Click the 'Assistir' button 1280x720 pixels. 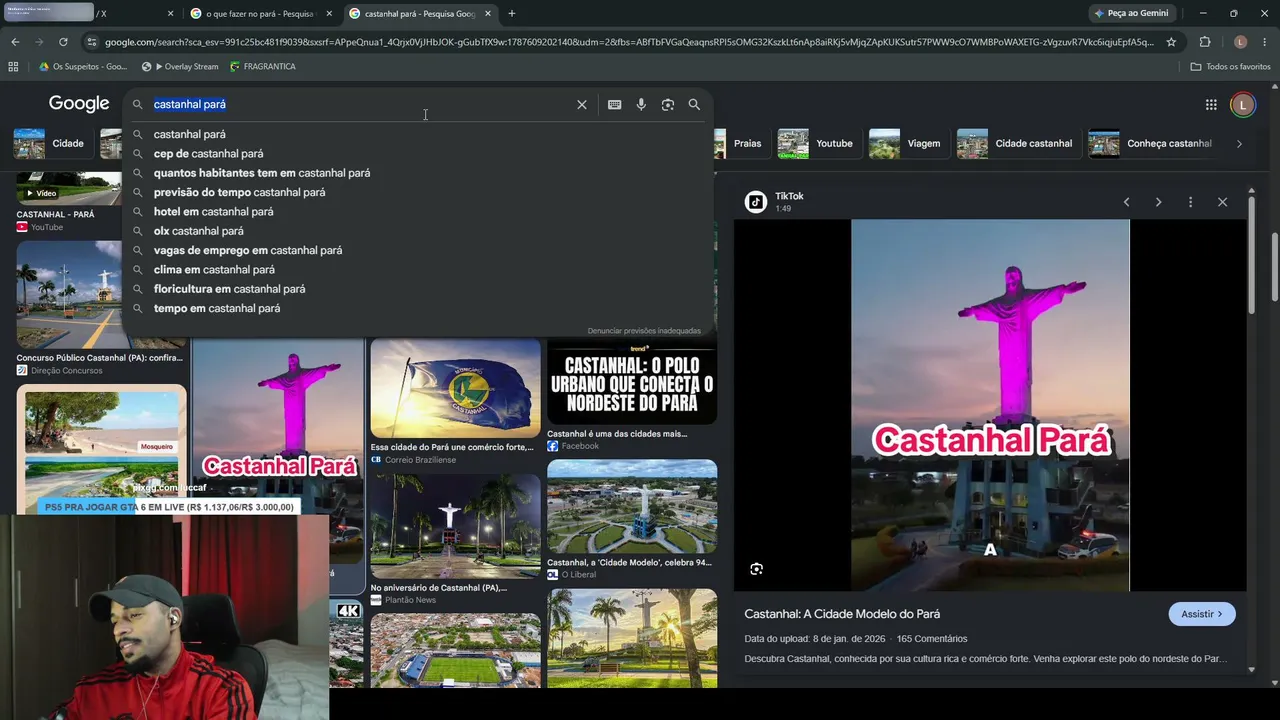(x=1202, y=614)
